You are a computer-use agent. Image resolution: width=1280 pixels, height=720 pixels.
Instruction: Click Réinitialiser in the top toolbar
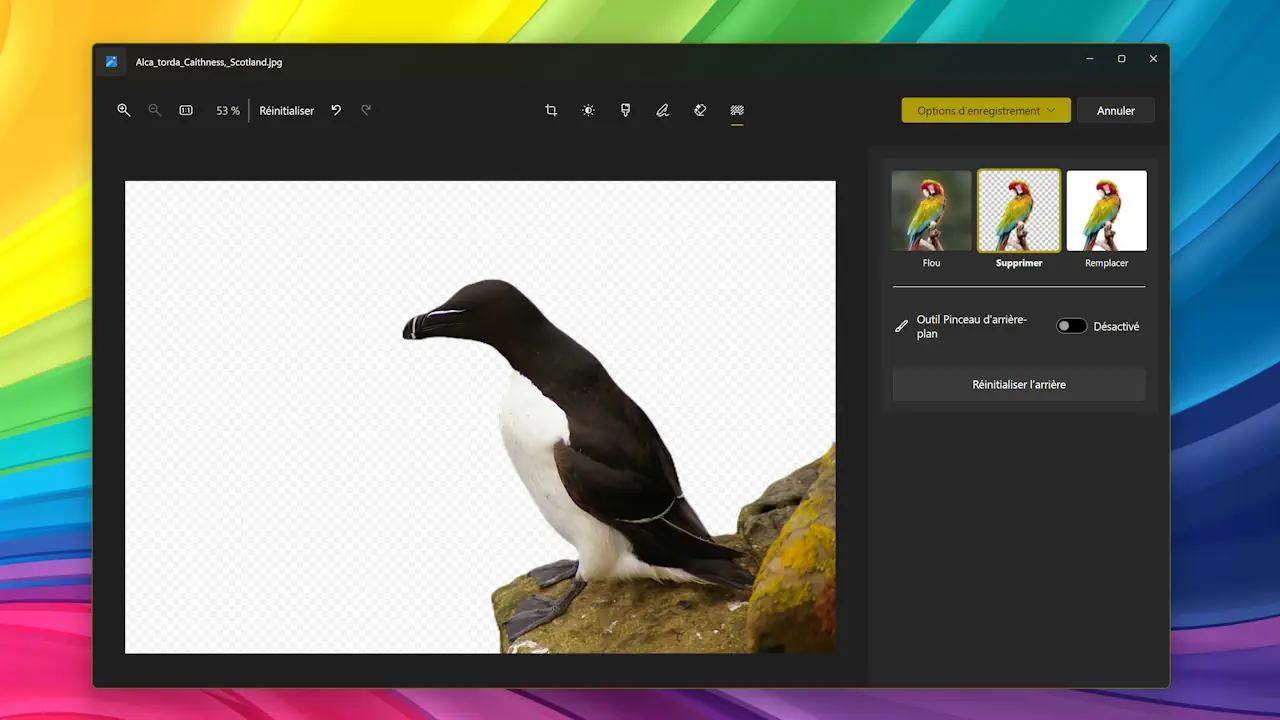pos(287,110)
